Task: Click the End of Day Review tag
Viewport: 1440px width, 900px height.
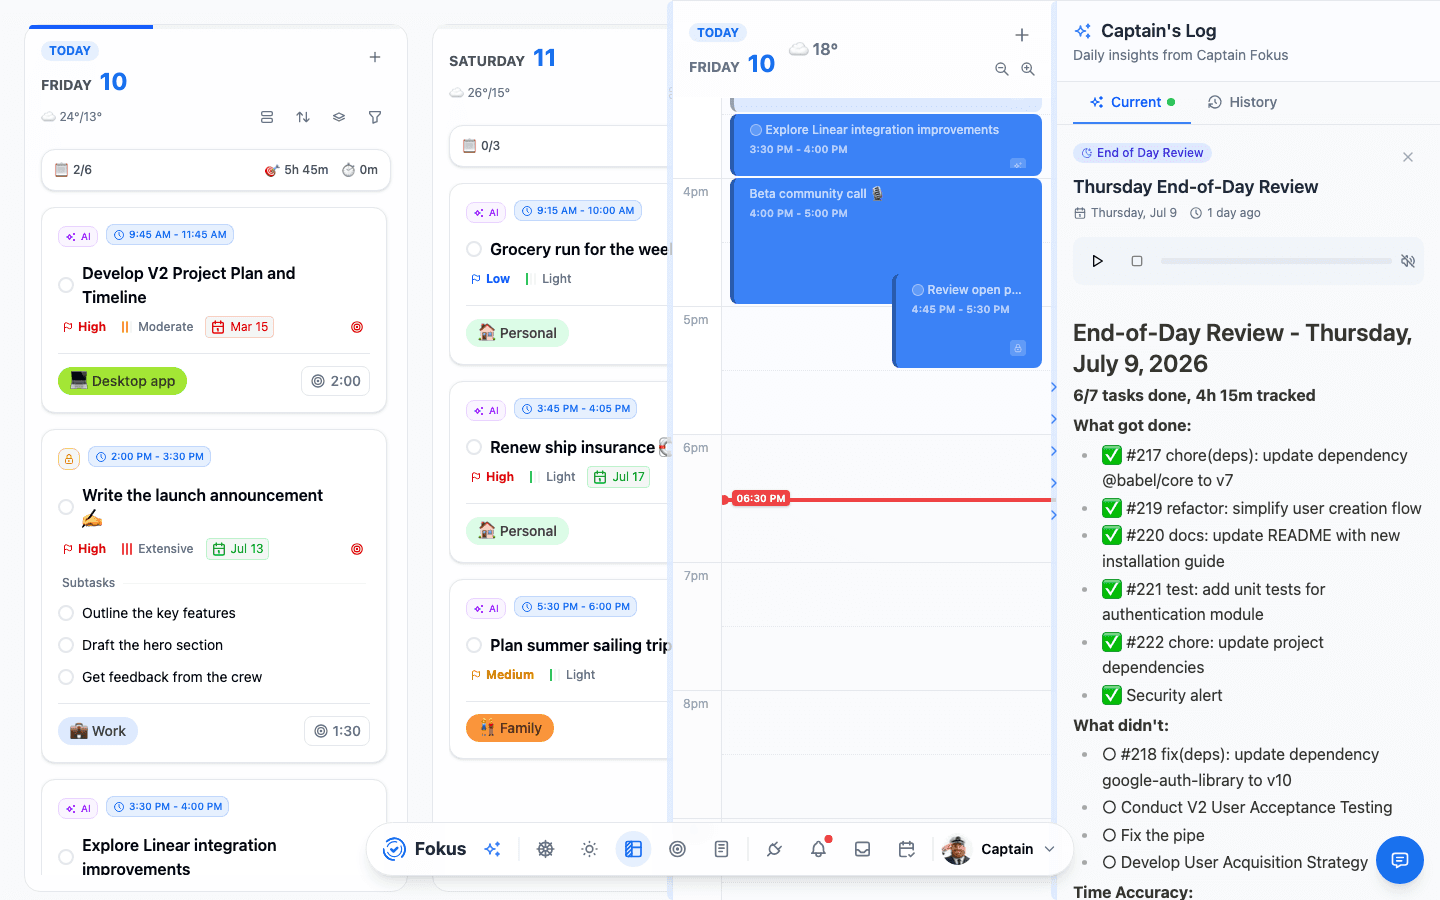Action: (1142, 153)
